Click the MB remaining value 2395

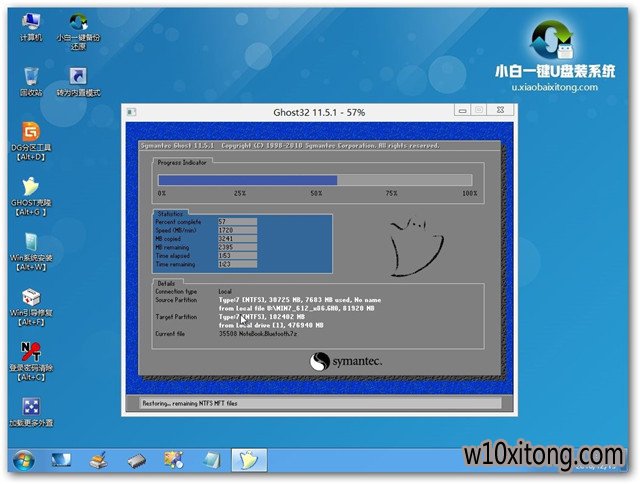pos(237,247)
